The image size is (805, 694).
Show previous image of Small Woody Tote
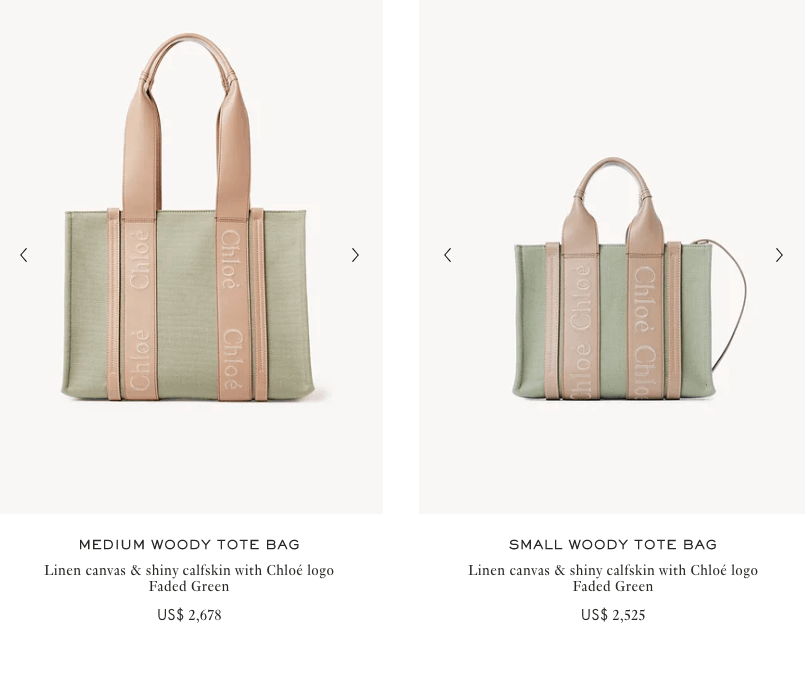coord(448,255)
